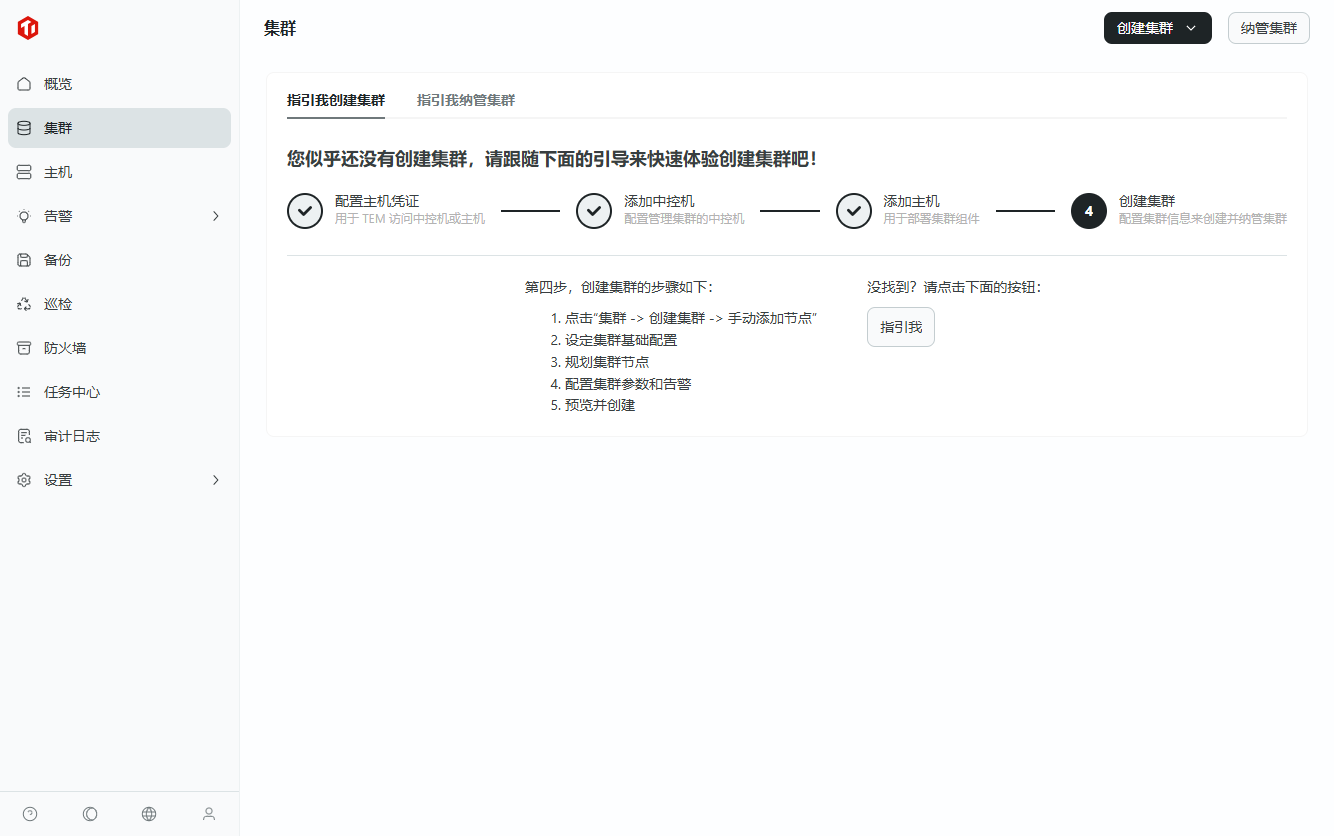Open the language globe icon
The image size is (1334, 836).
click(x=149, y=814)
